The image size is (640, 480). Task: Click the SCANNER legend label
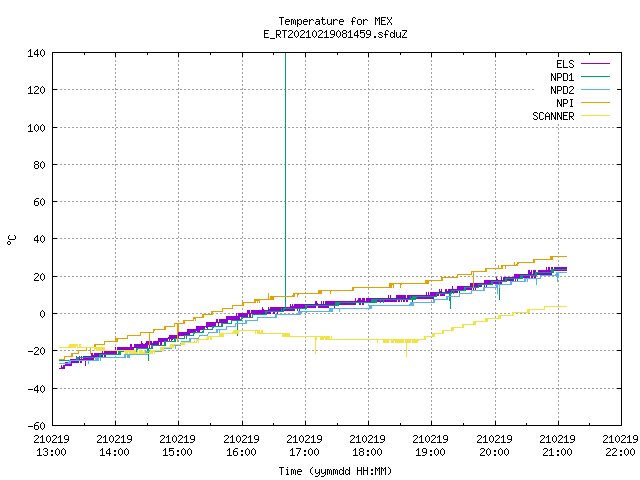pos(553,116)
